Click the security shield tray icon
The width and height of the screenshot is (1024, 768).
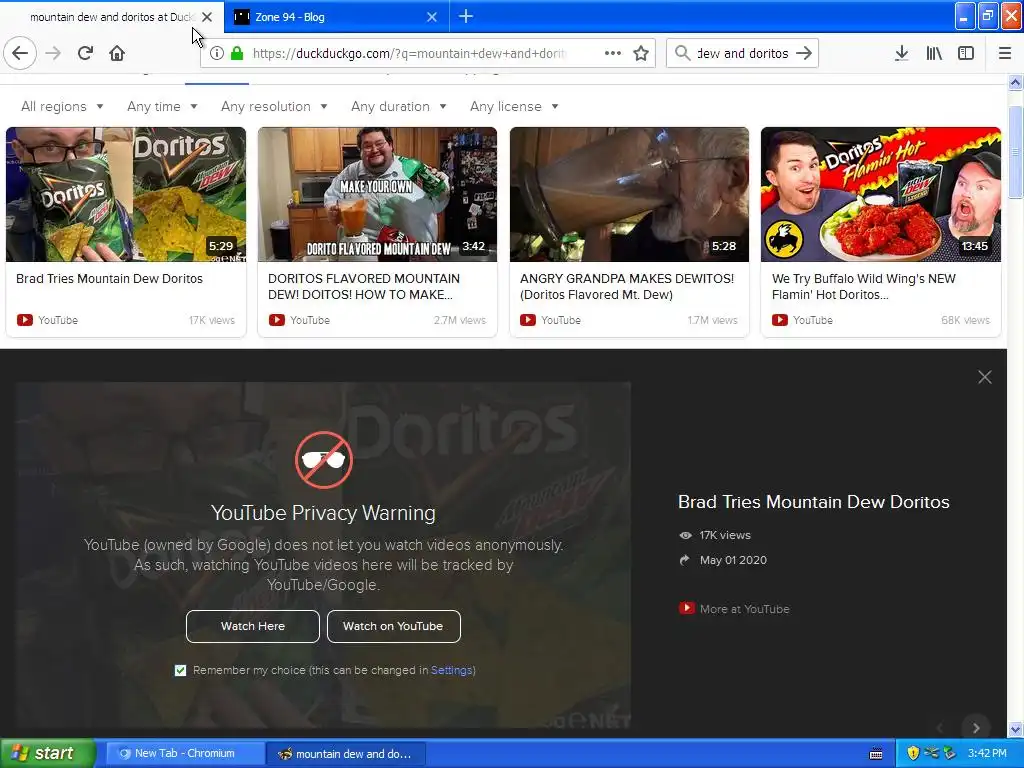[913, 753]
